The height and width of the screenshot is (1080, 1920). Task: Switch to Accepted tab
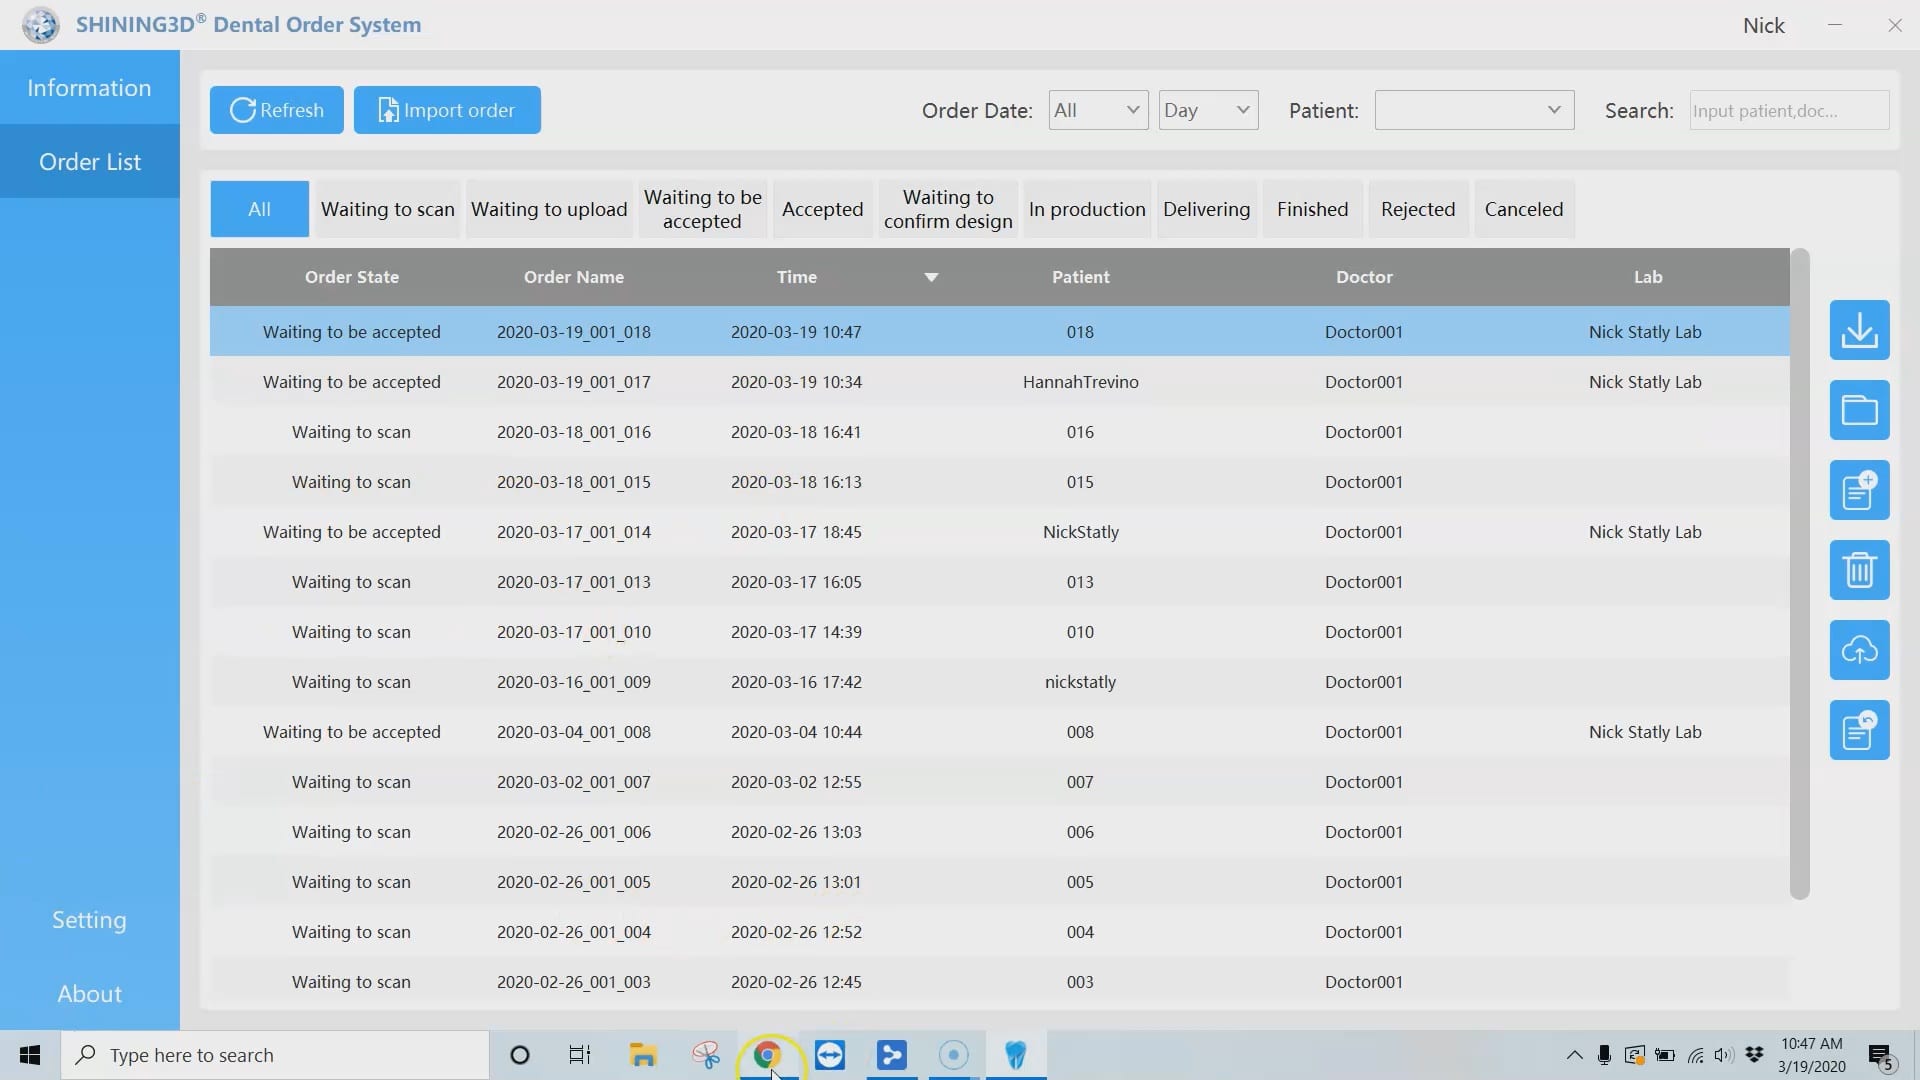pyautogui.click(x=822, y=209)
